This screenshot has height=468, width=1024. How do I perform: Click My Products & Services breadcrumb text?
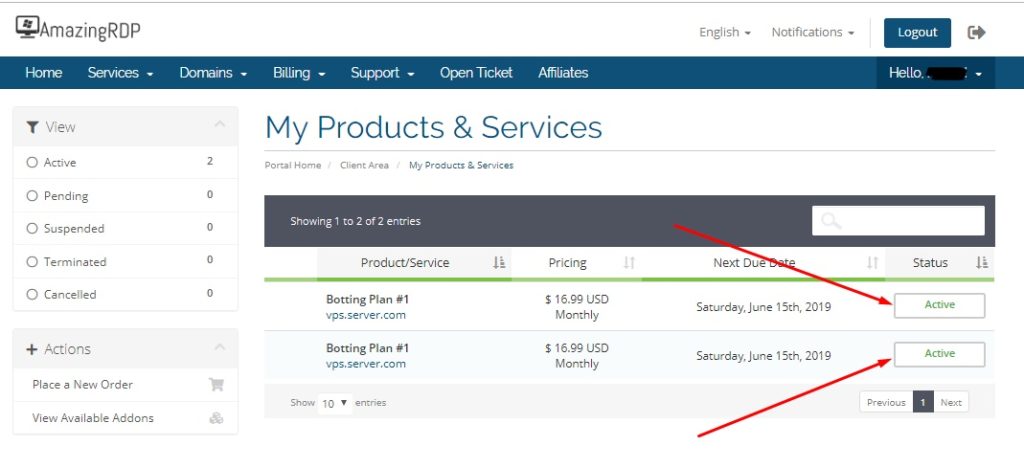461,166
